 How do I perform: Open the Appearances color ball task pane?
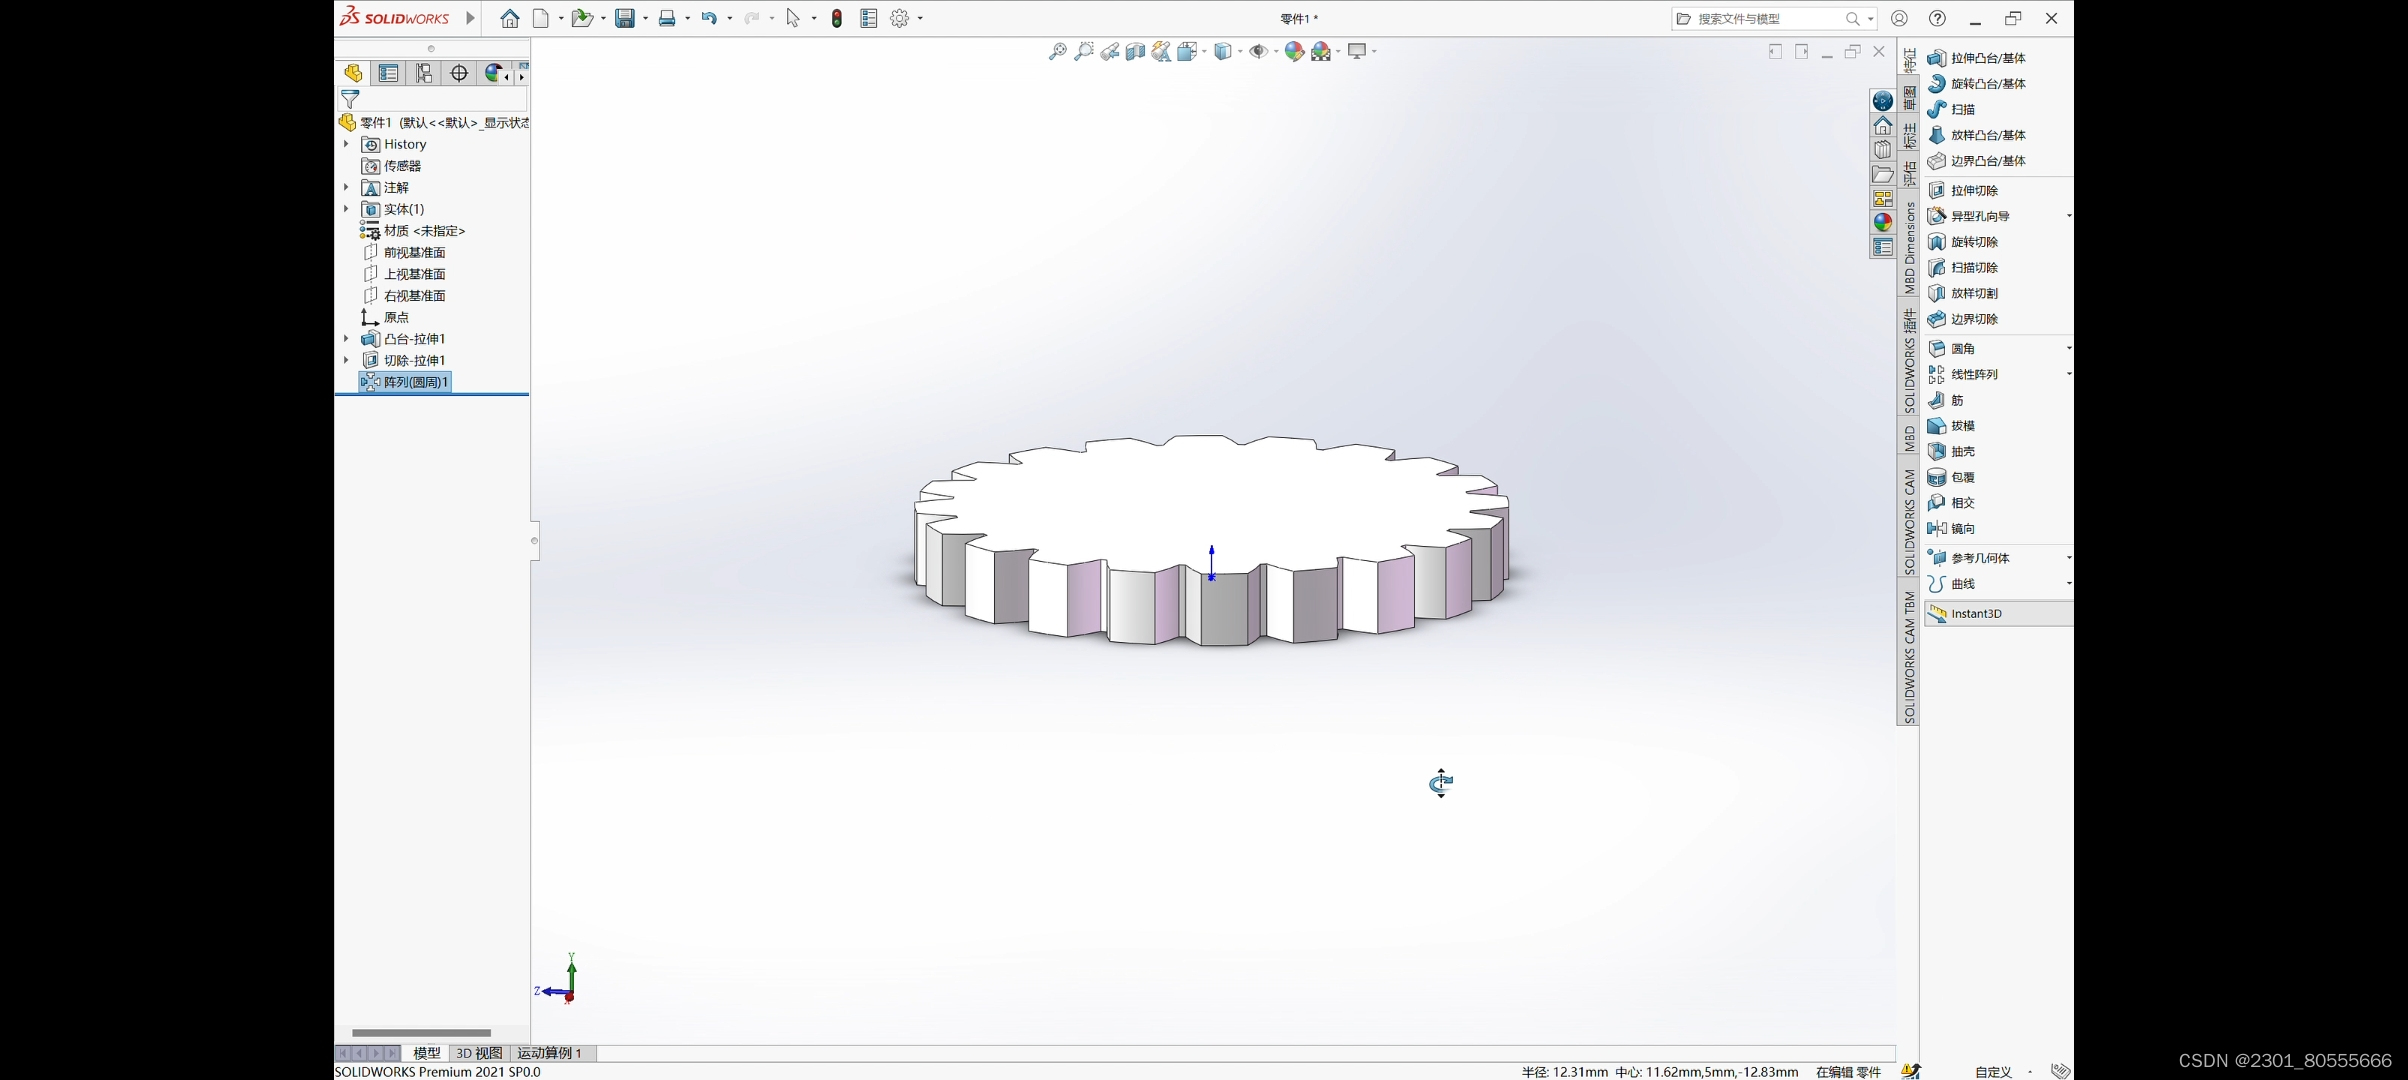(x=1883, y=223)
